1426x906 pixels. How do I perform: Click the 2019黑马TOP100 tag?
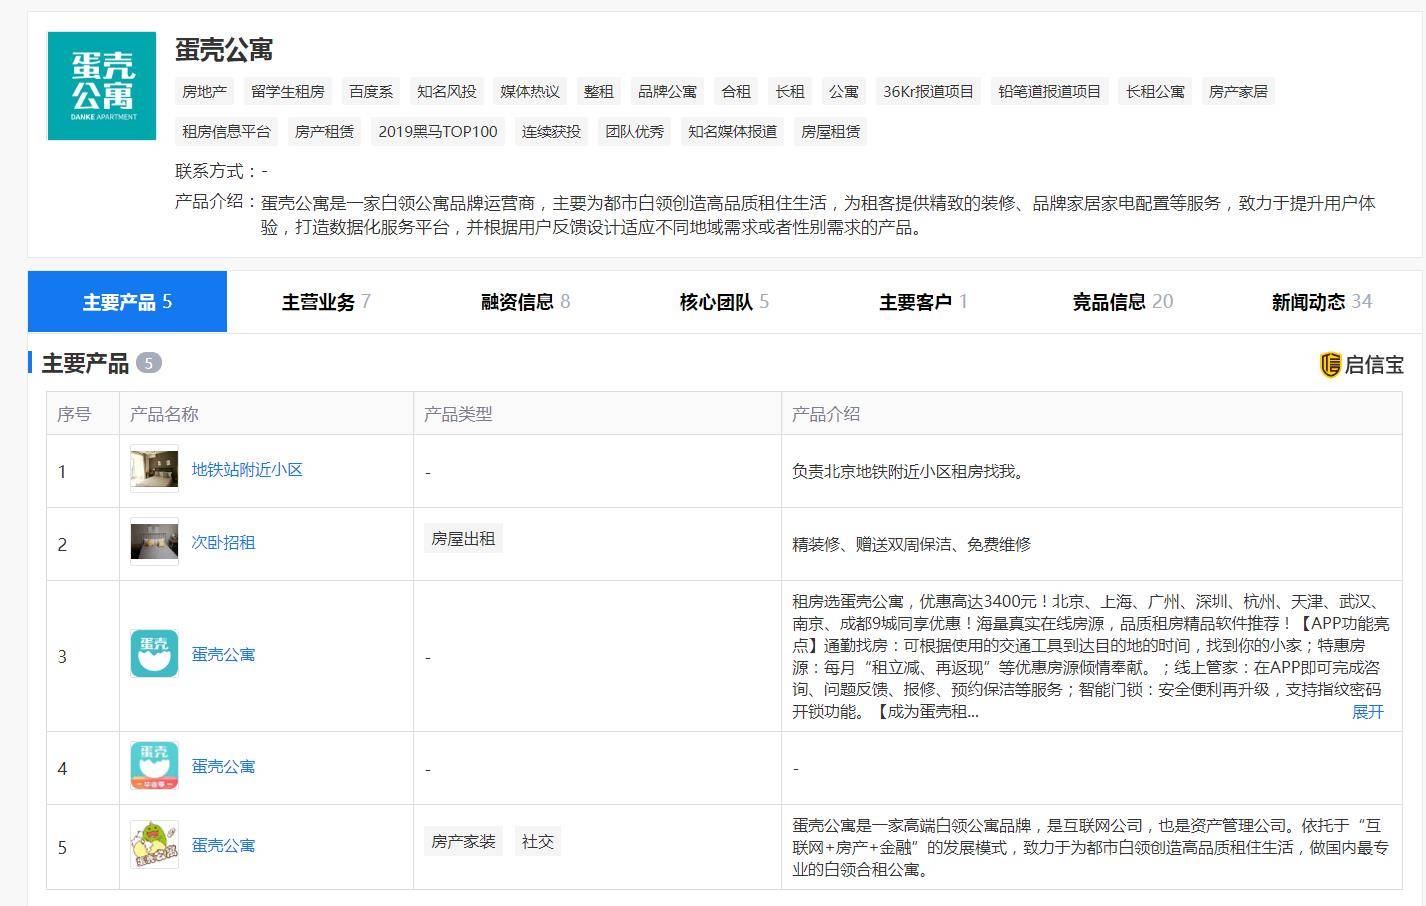click(438, 131)
